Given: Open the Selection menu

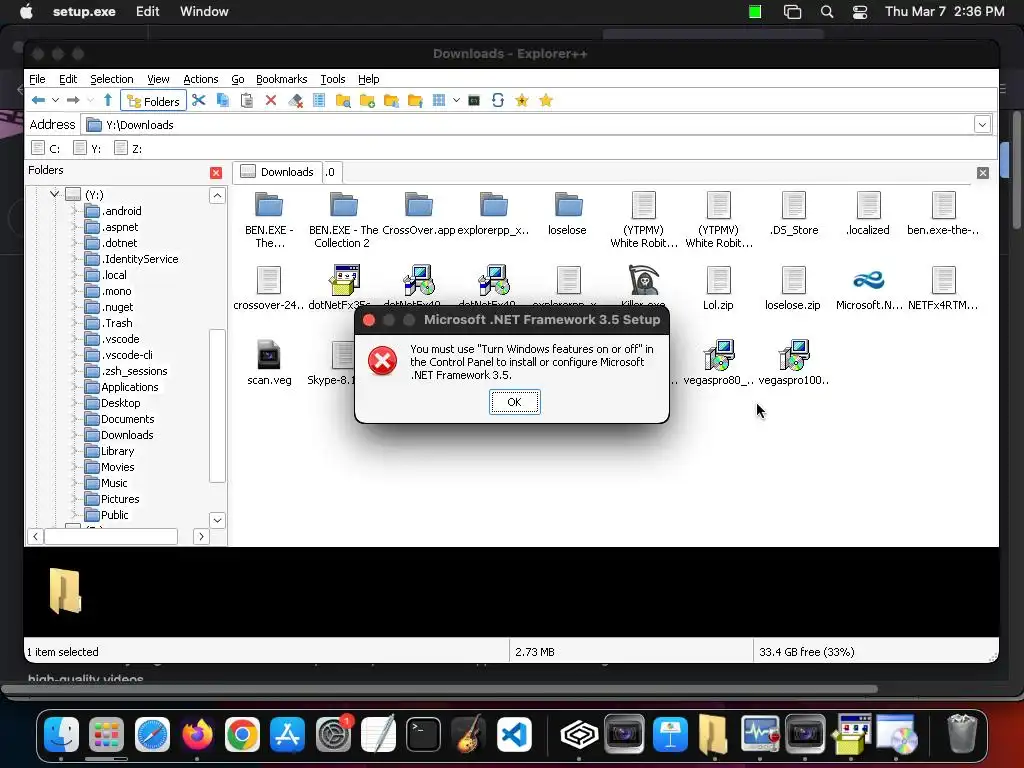Looking at the screenshot, I should (112, 79).
